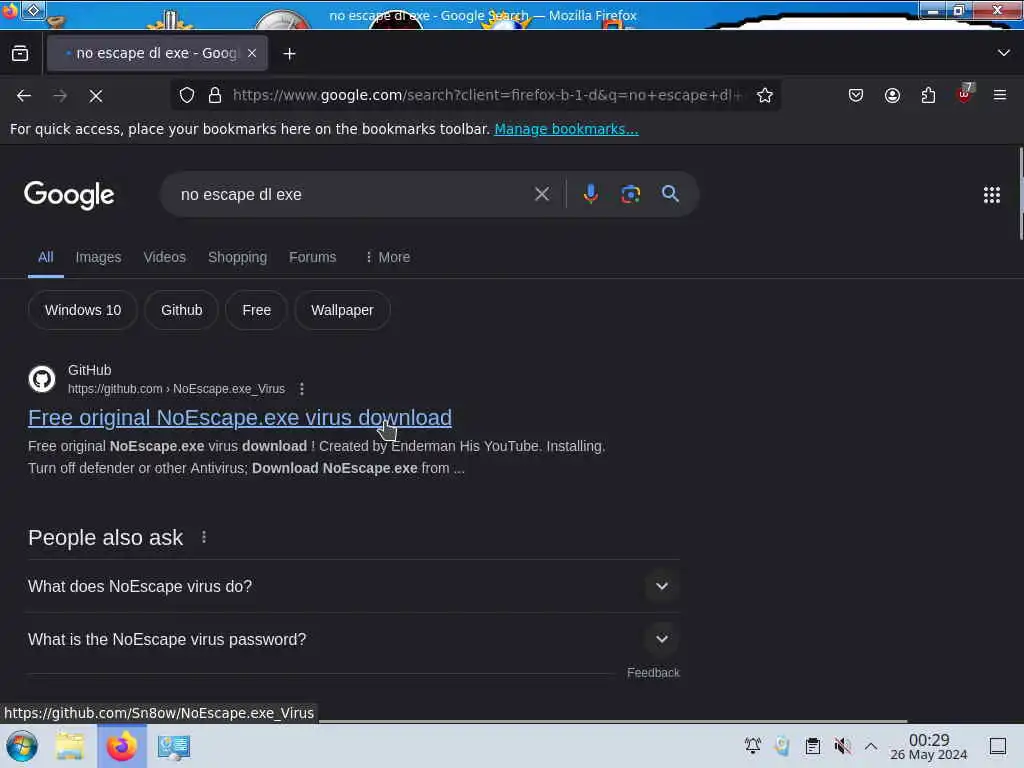This screenshot has width=1024, height=768.
Task: Clear the search query with X
Action: tap(541, 194)
